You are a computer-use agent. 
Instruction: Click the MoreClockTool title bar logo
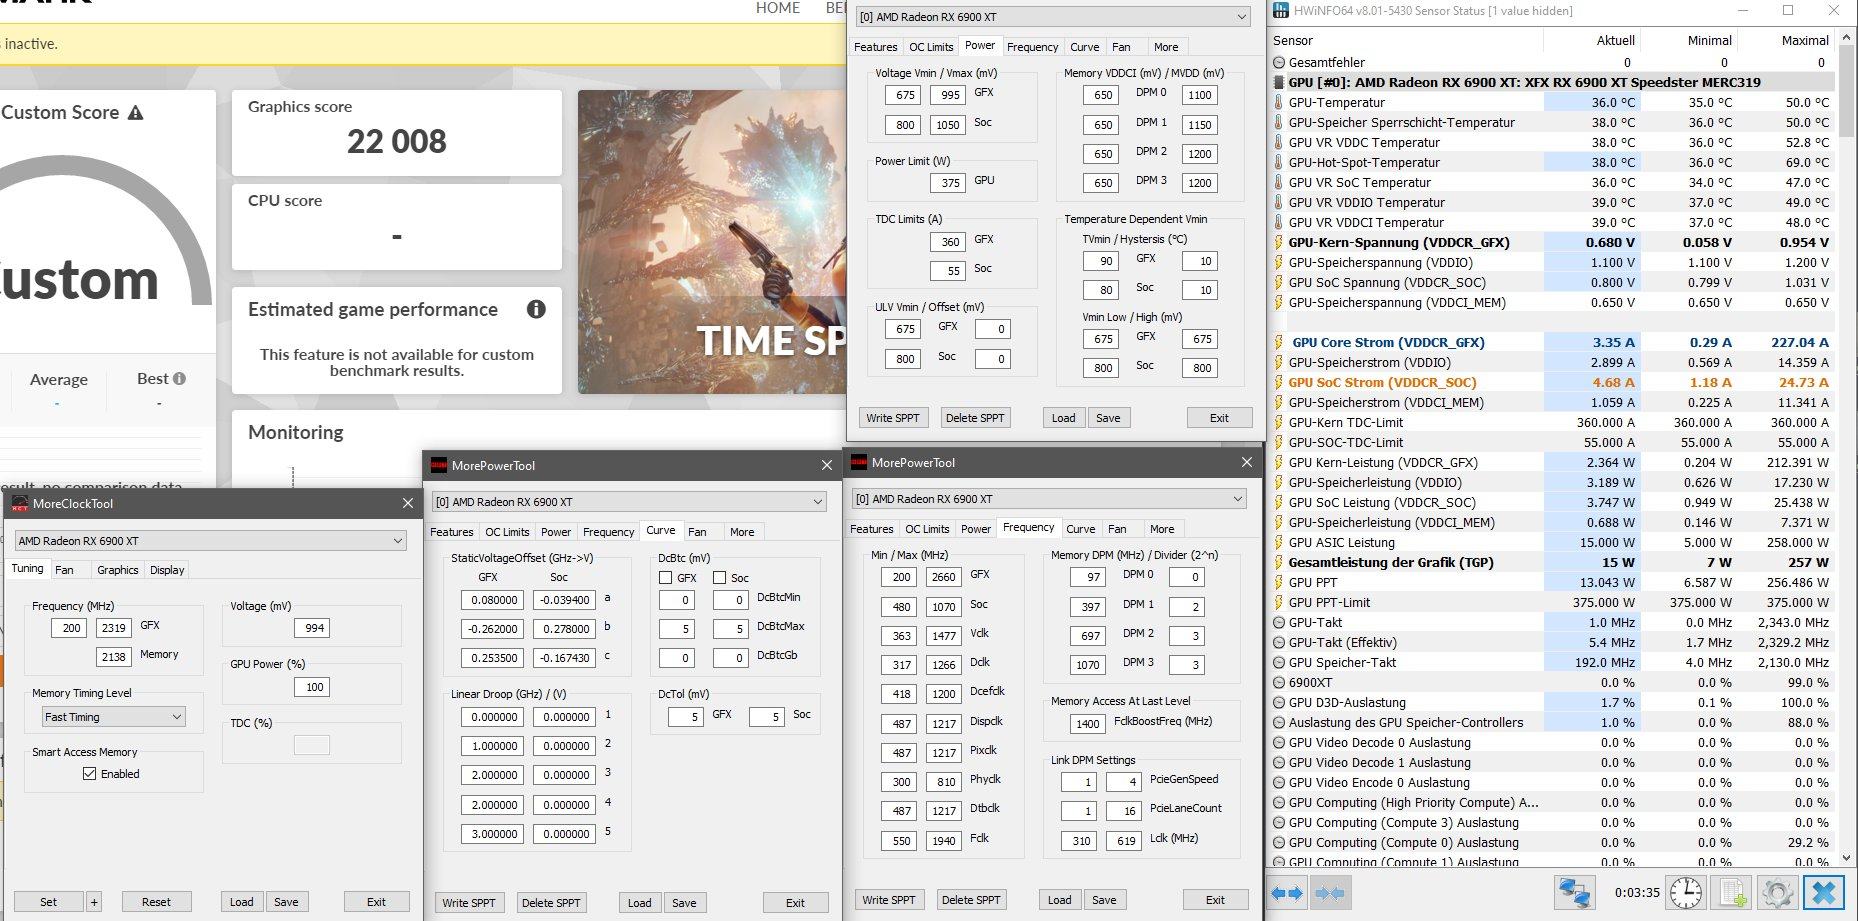tap(20, 504)
